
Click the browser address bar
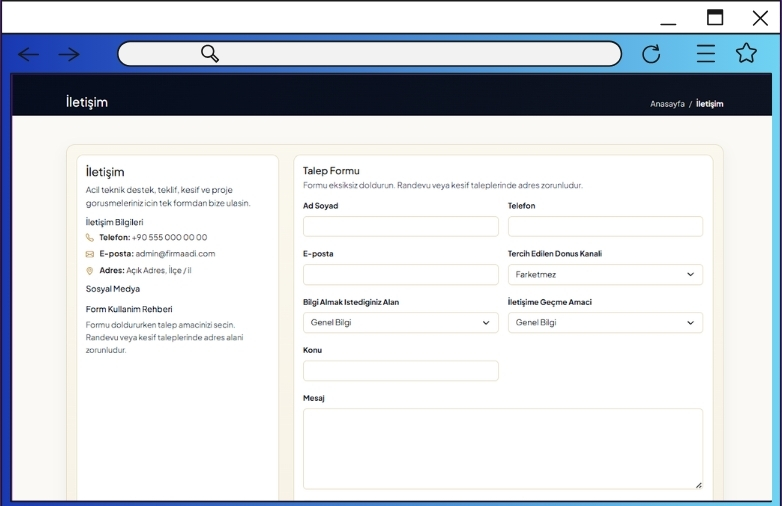point(400,54)
